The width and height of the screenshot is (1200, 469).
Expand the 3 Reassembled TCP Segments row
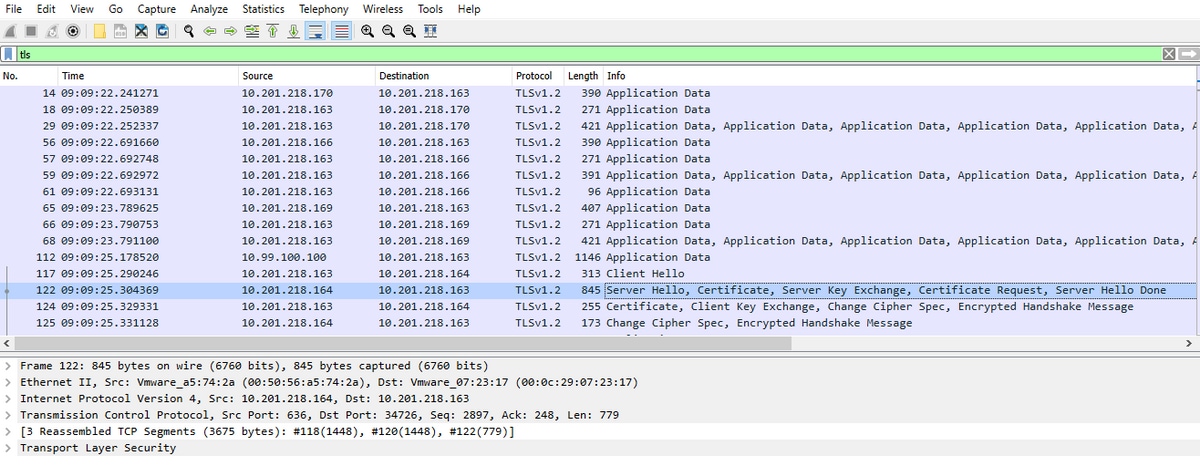pyautogui.click(x=9, y=431)
